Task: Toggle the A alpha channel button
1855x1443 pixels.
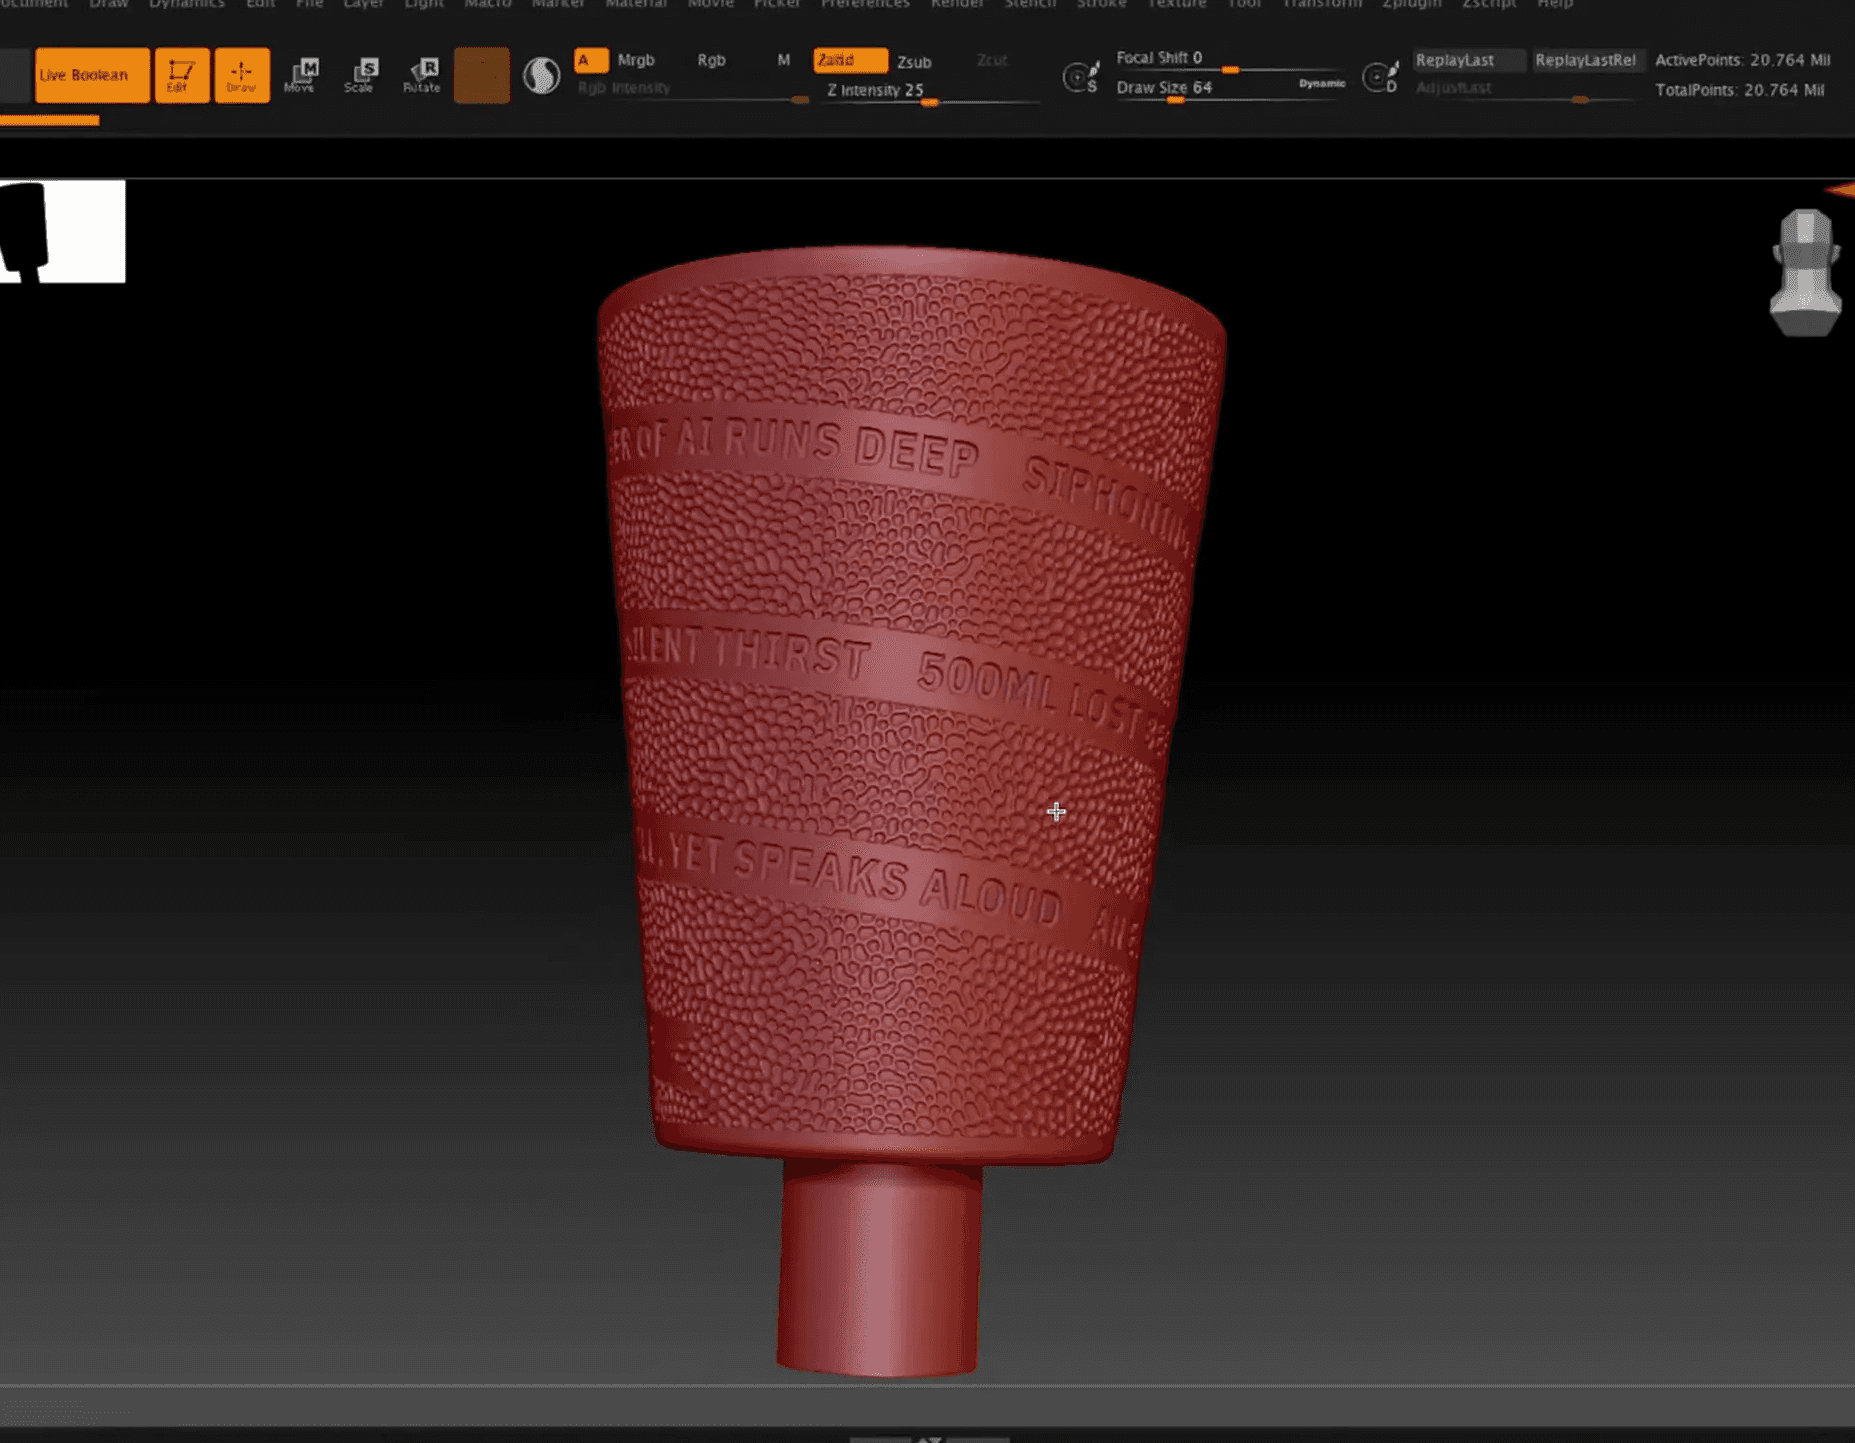Action: 591,60
